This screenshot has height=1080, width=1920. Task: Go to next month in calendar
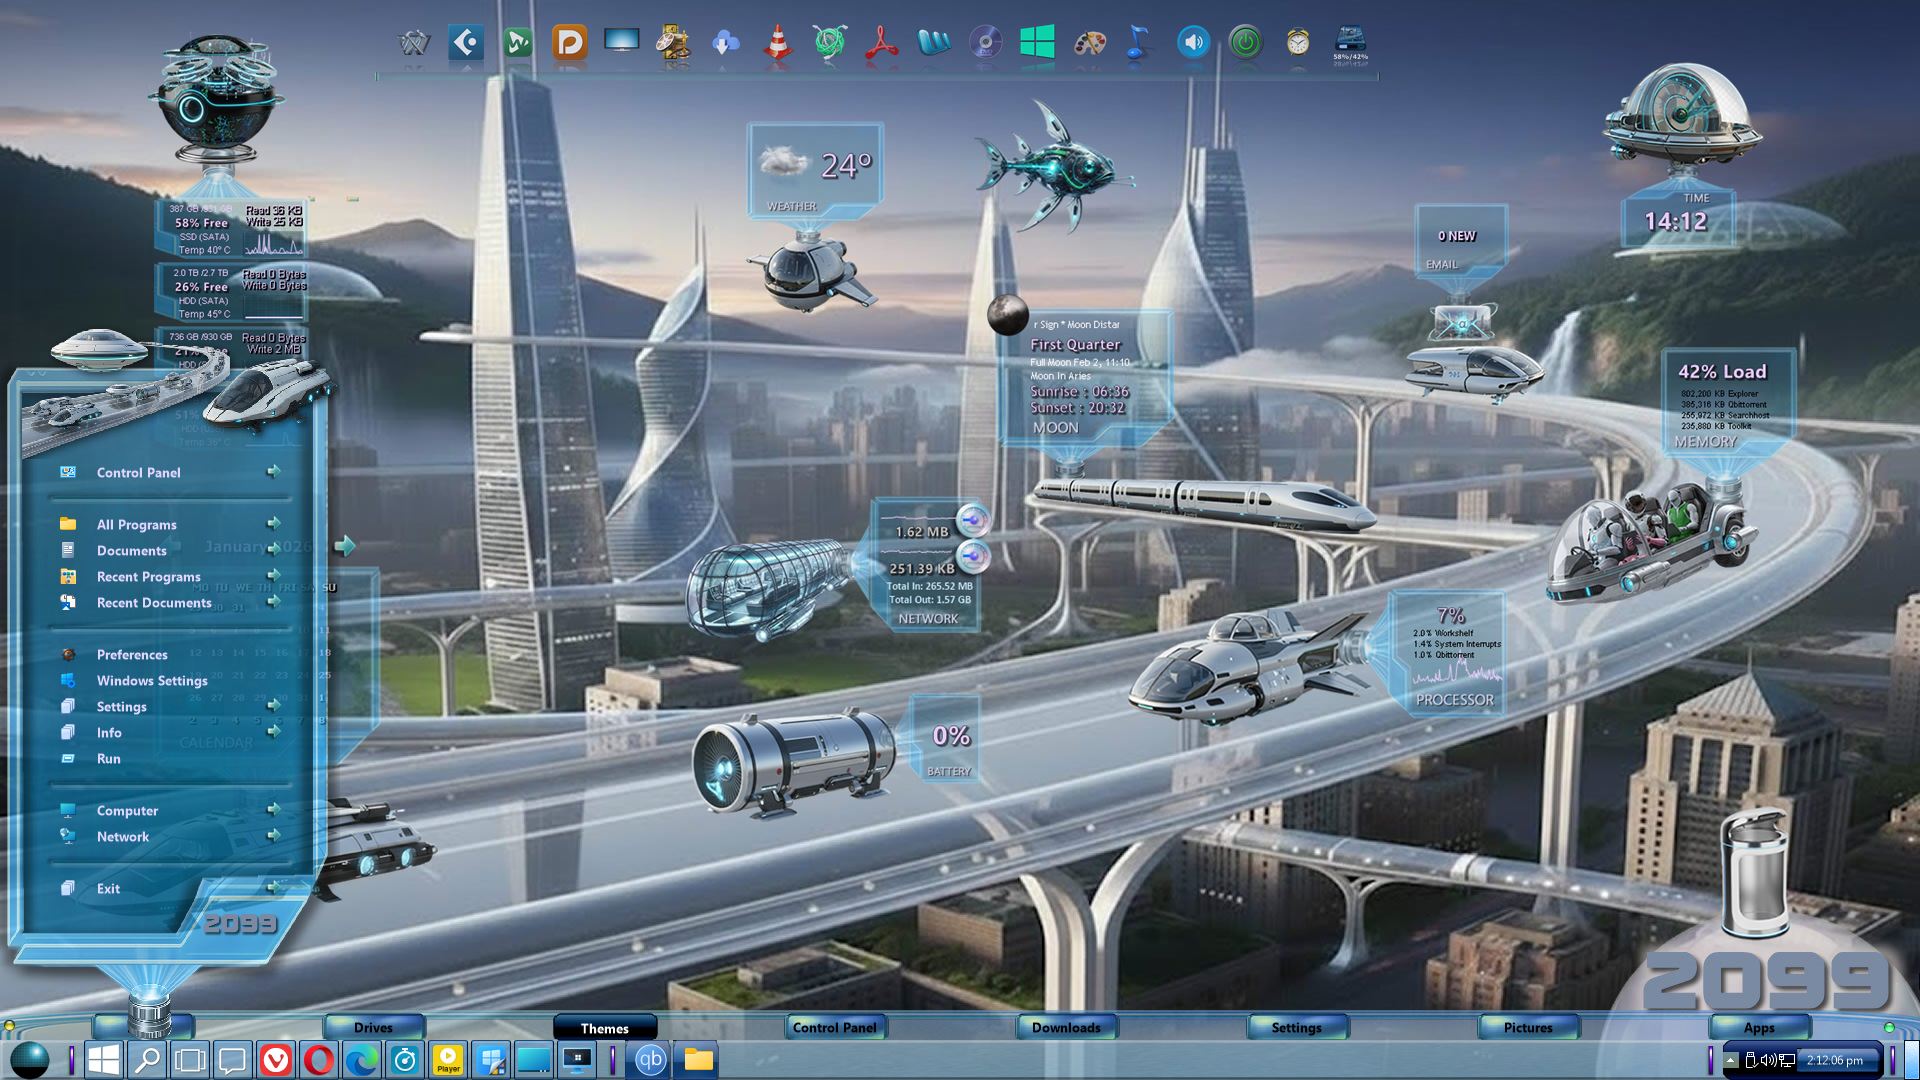(x=345, y=546)
